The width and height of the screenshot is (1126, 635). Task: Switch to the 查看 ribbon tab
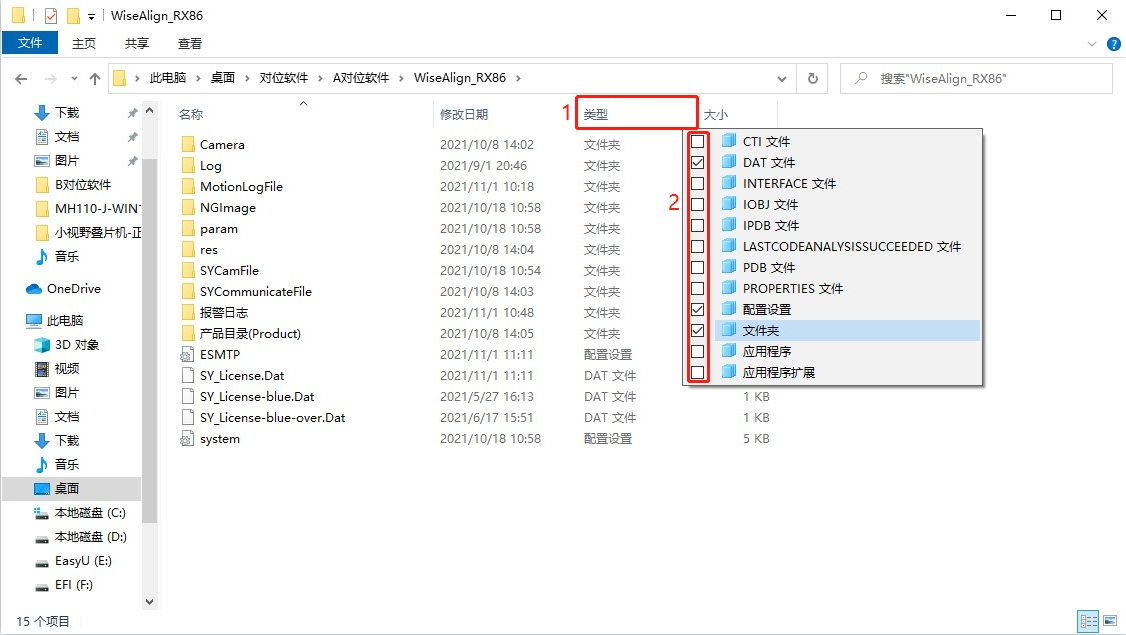[190, 43]
